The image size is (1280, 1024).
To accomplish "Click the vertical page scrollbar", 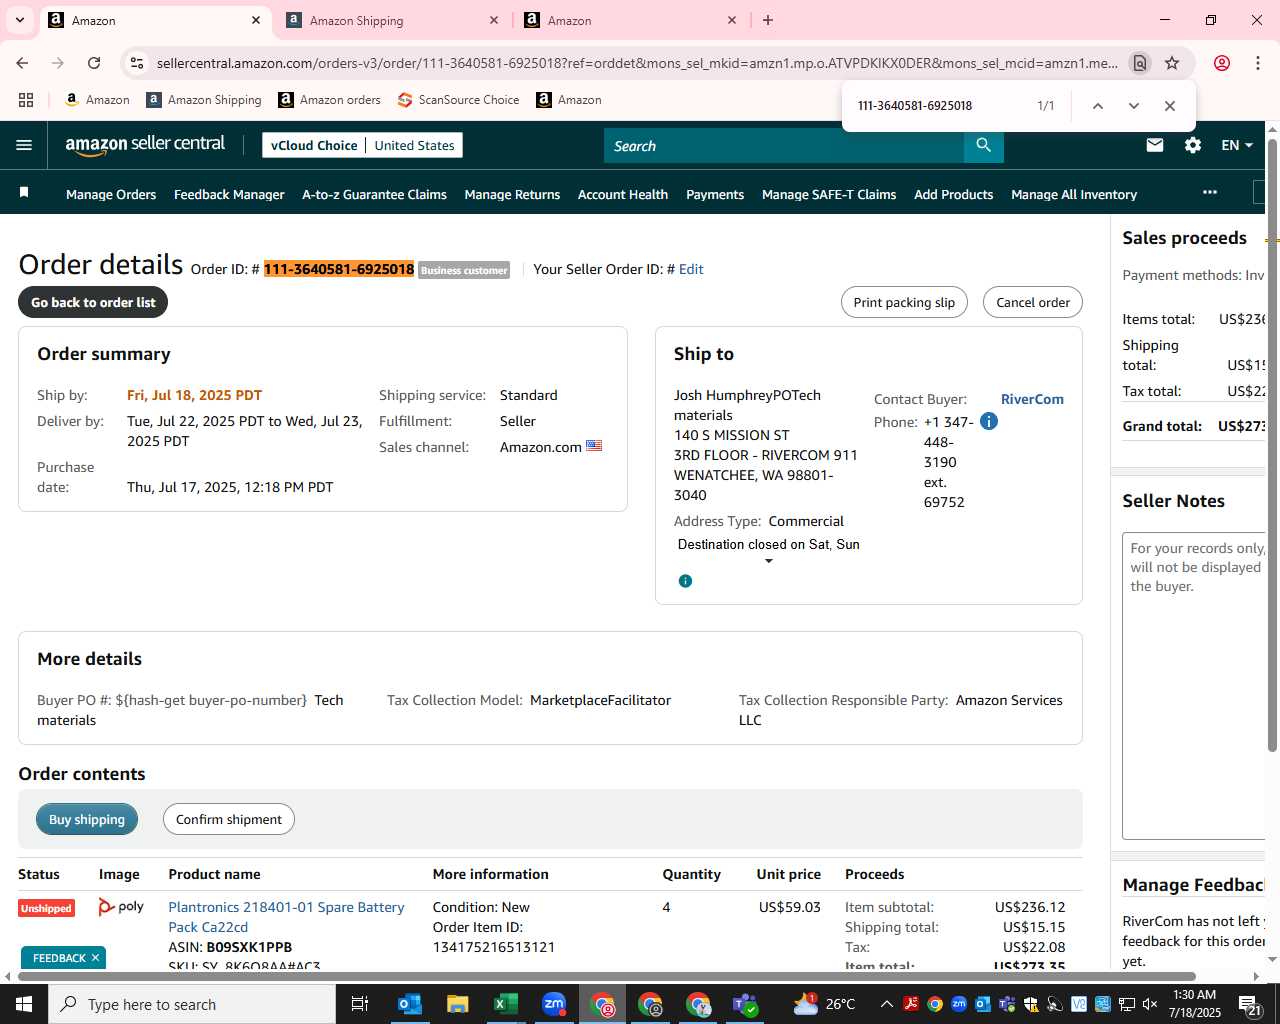I will point(1272,445).
